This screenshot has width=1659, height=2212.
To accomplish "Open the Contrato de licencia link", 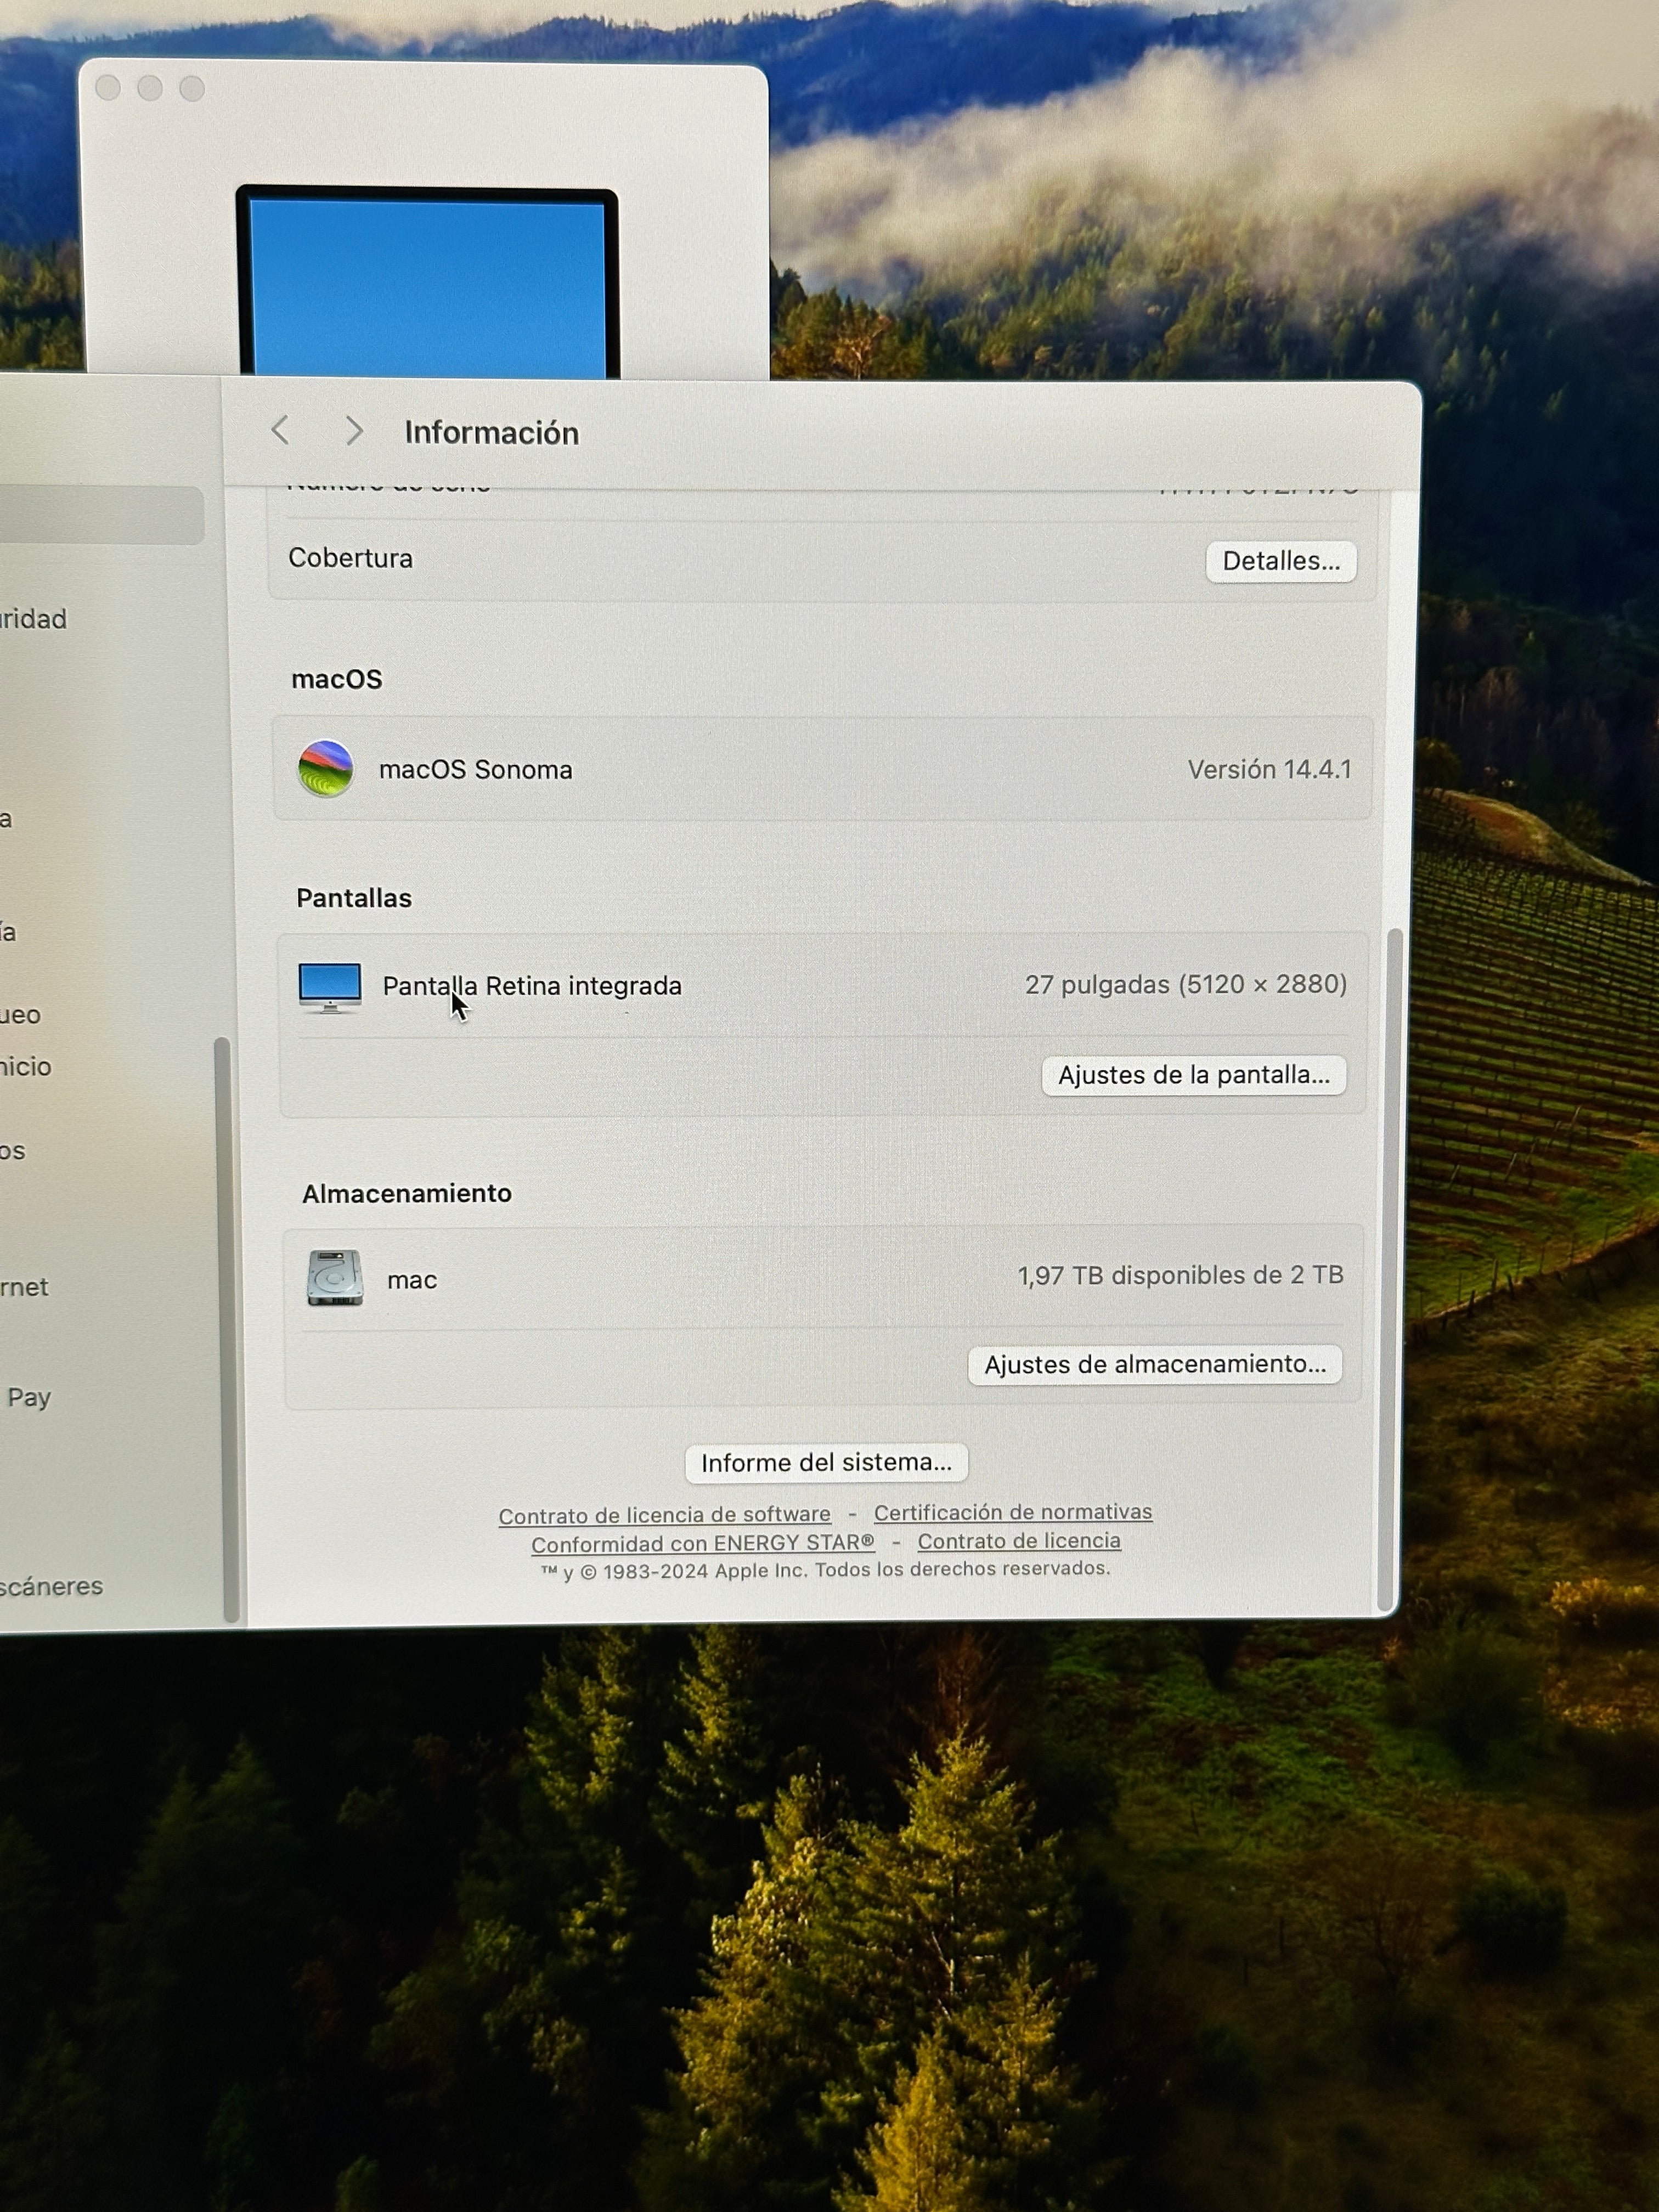I will (x=1019, y=1541).
